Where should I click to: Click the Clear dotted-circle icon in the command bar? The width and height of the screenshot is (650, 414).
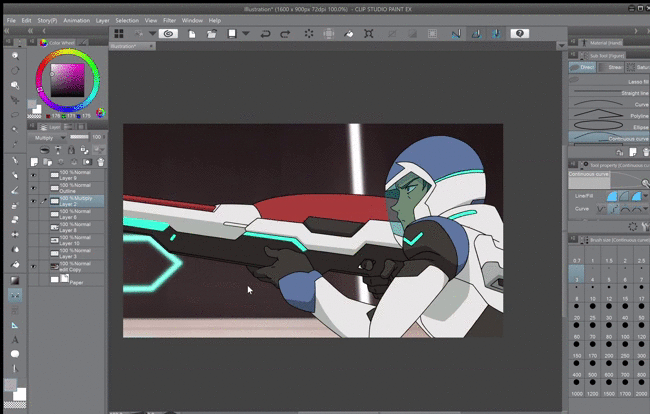click(x=309, y=34)
